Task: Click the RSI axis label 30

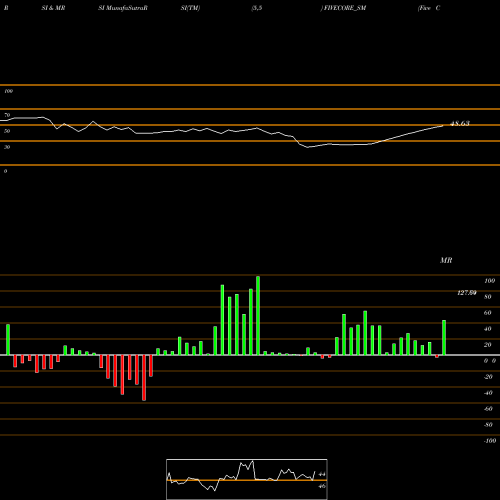Action: coord(7,147)
